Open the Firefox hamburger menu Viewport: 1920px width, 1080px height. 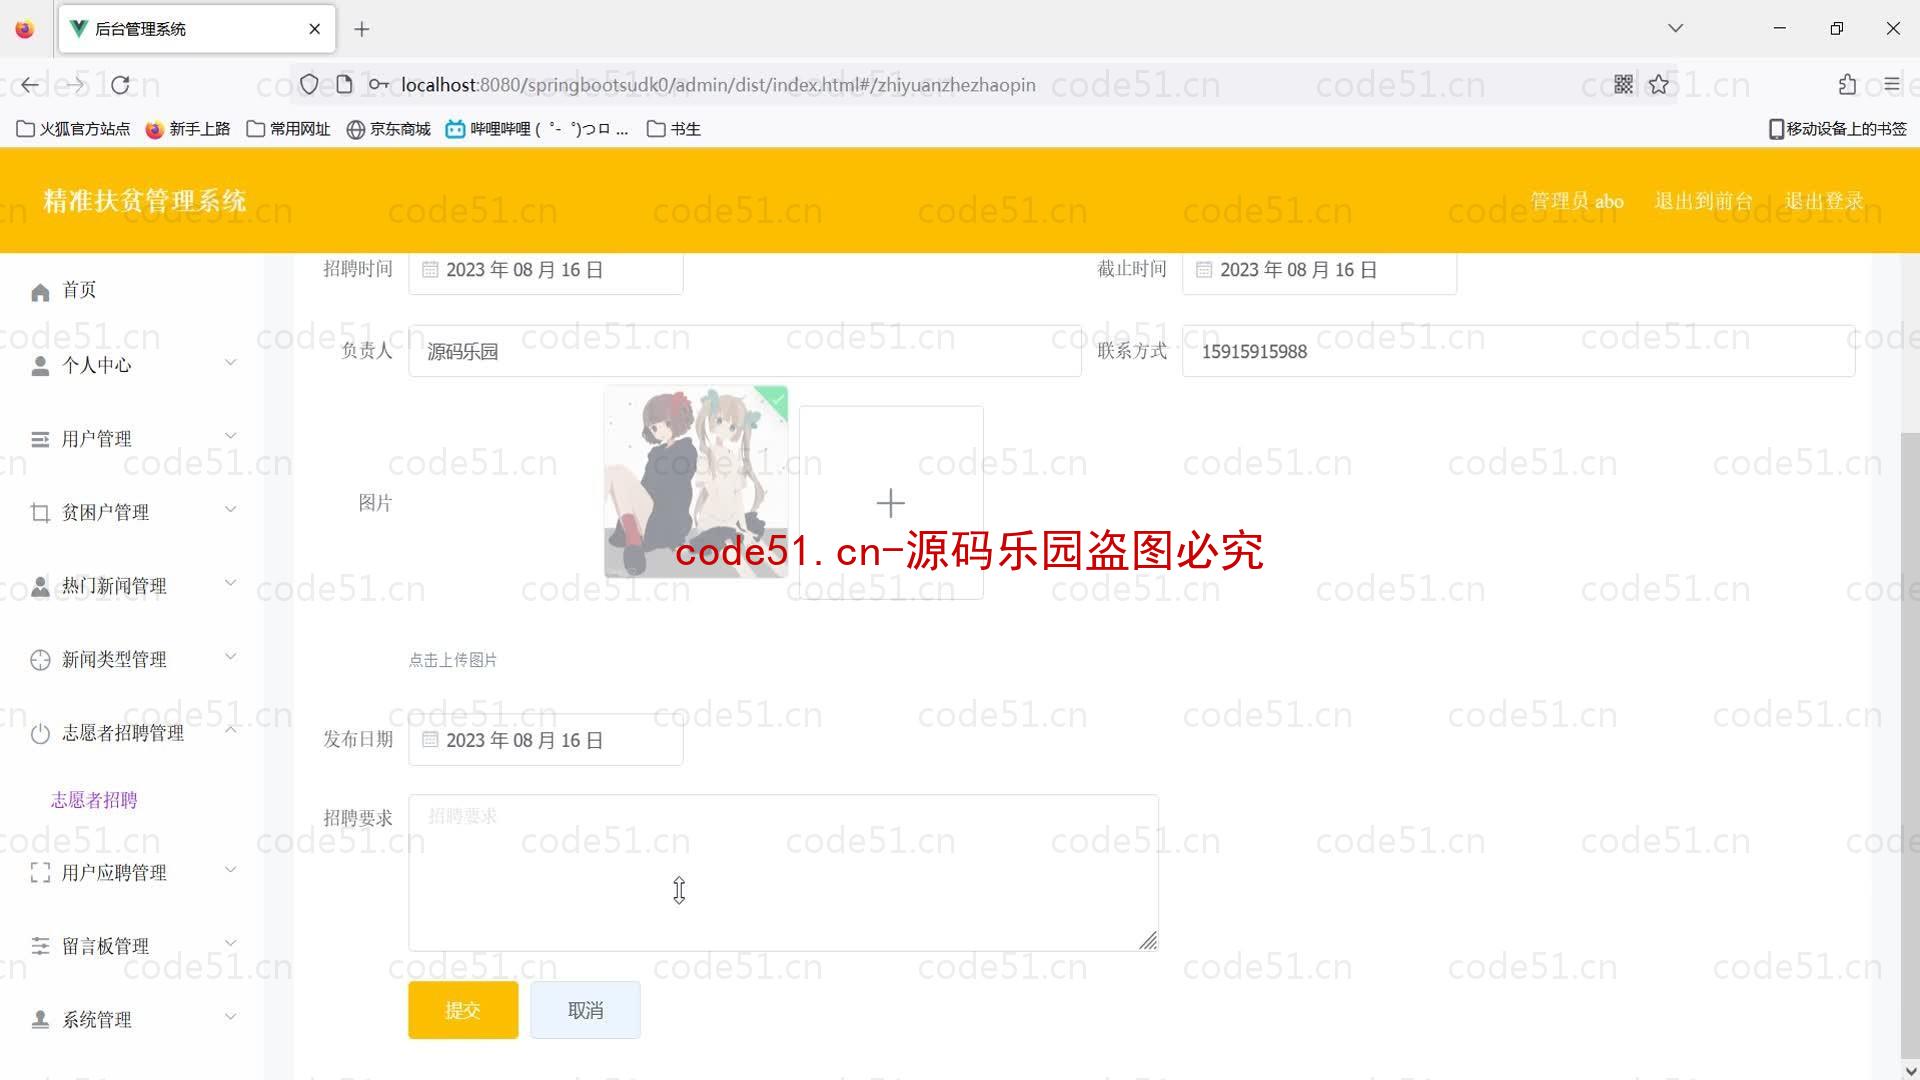click(x=1891, y=85)
